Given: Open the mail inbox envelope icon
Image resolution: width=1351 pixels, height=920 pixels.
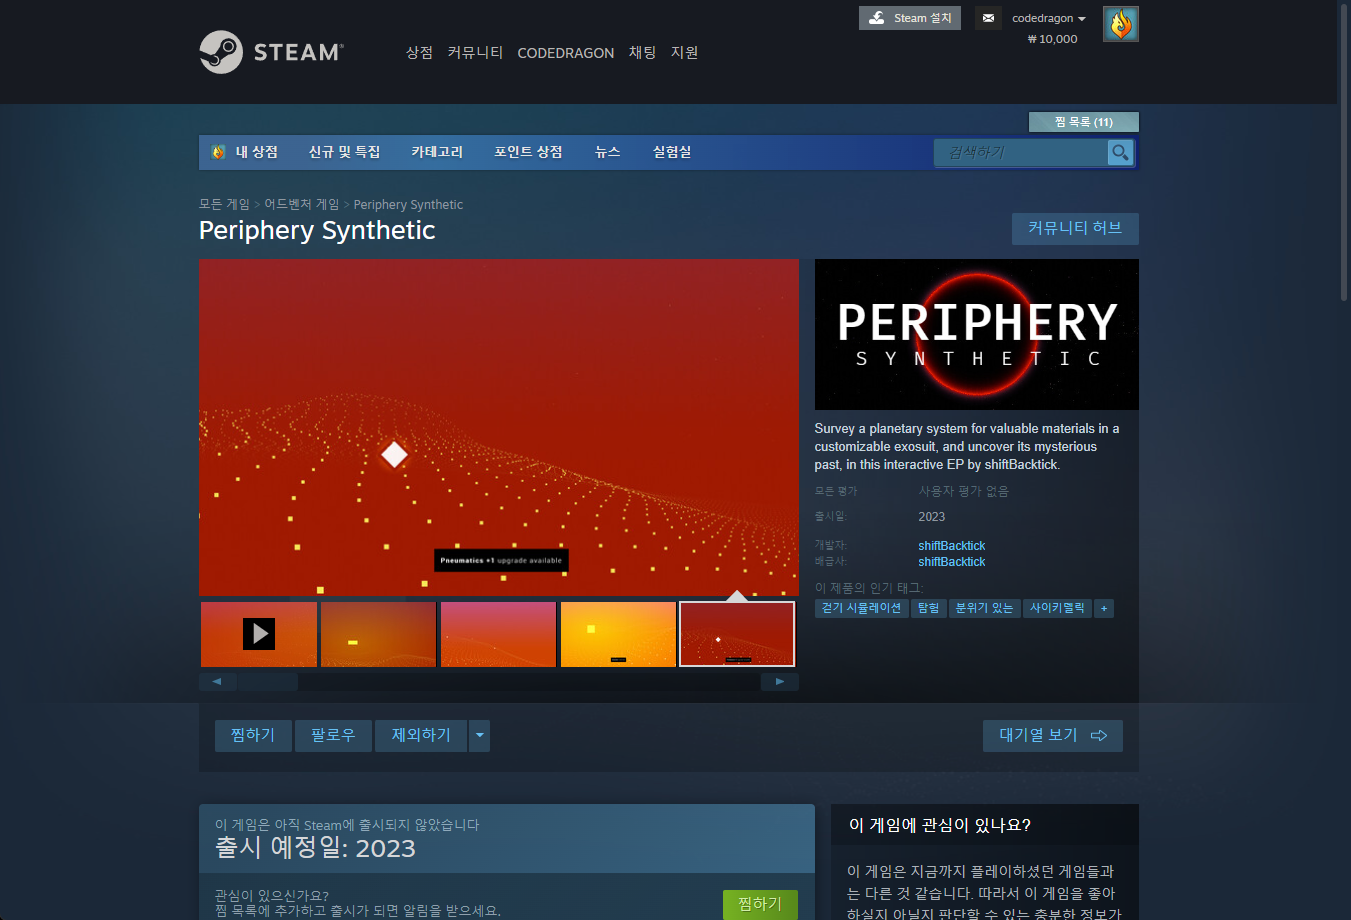Looking at the screenshot, I should click(988, 18).
